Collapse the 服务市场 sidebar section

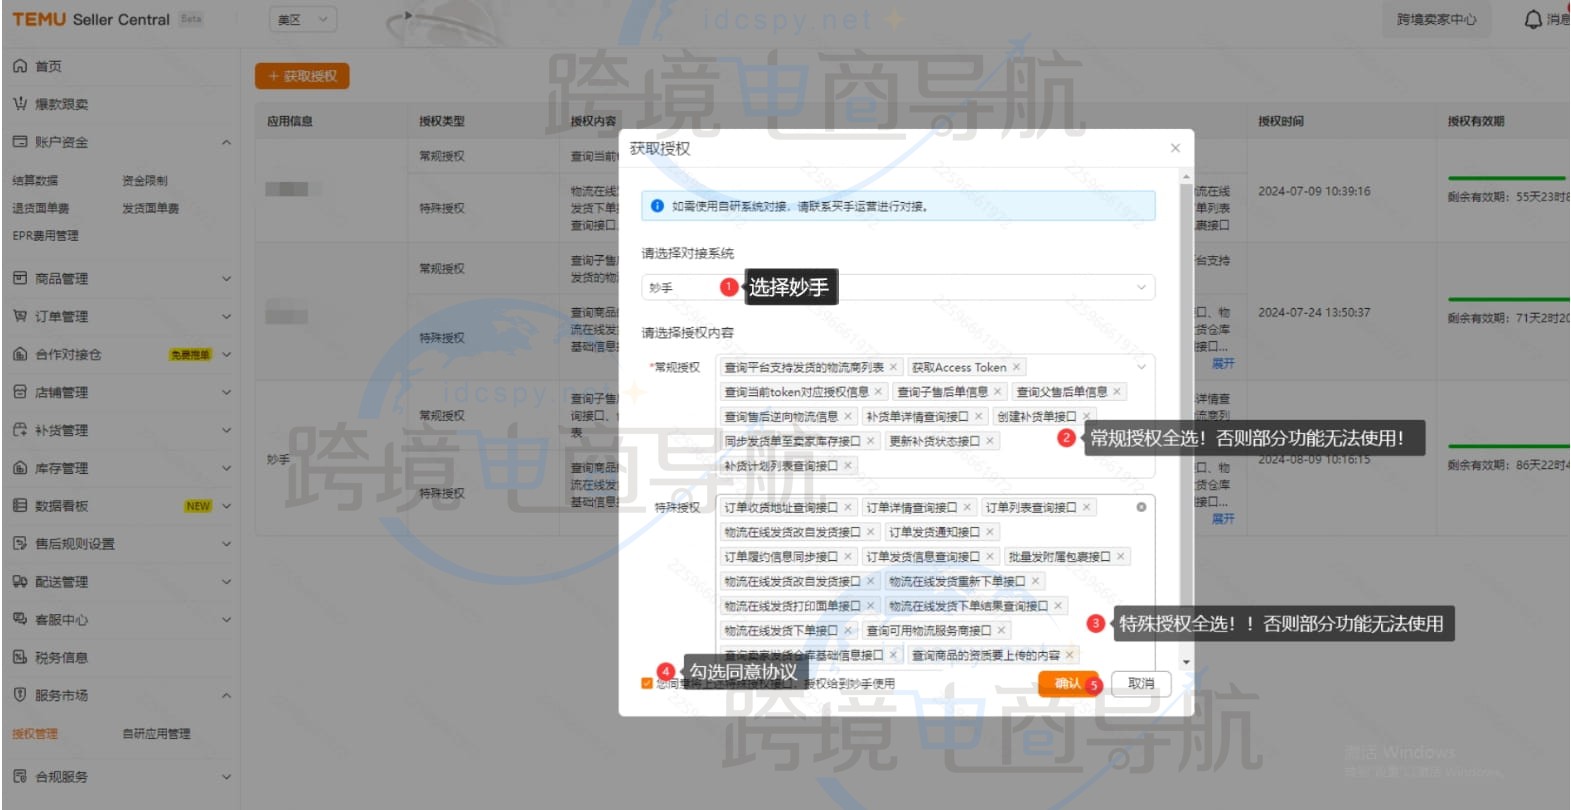click(x=226, y=695)
